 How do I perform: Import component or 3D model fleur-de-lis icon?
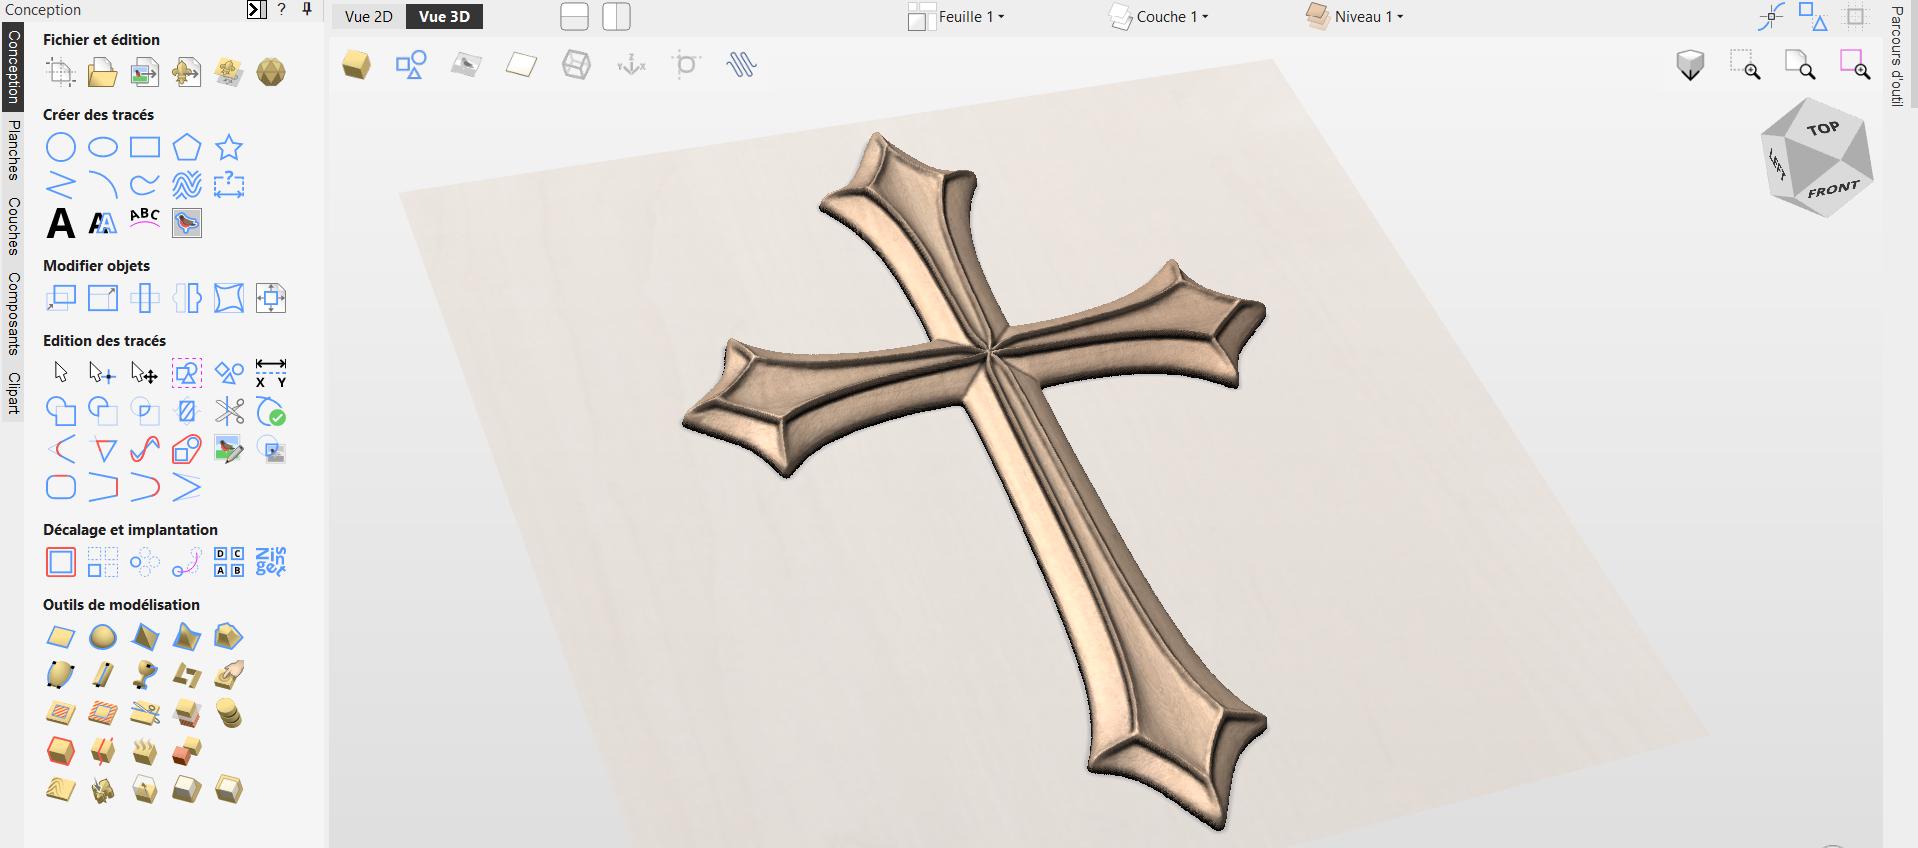pos(186,72)
